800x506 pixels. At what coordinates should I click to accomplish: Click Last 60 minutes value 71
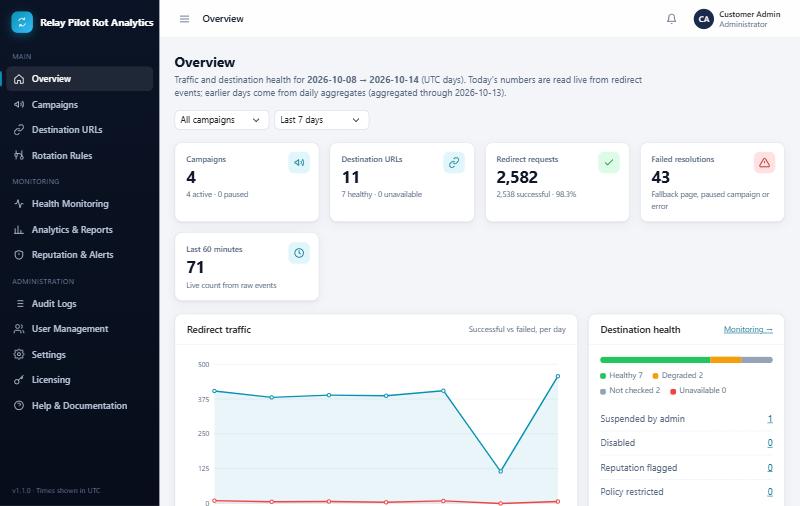tap(195, 267)
